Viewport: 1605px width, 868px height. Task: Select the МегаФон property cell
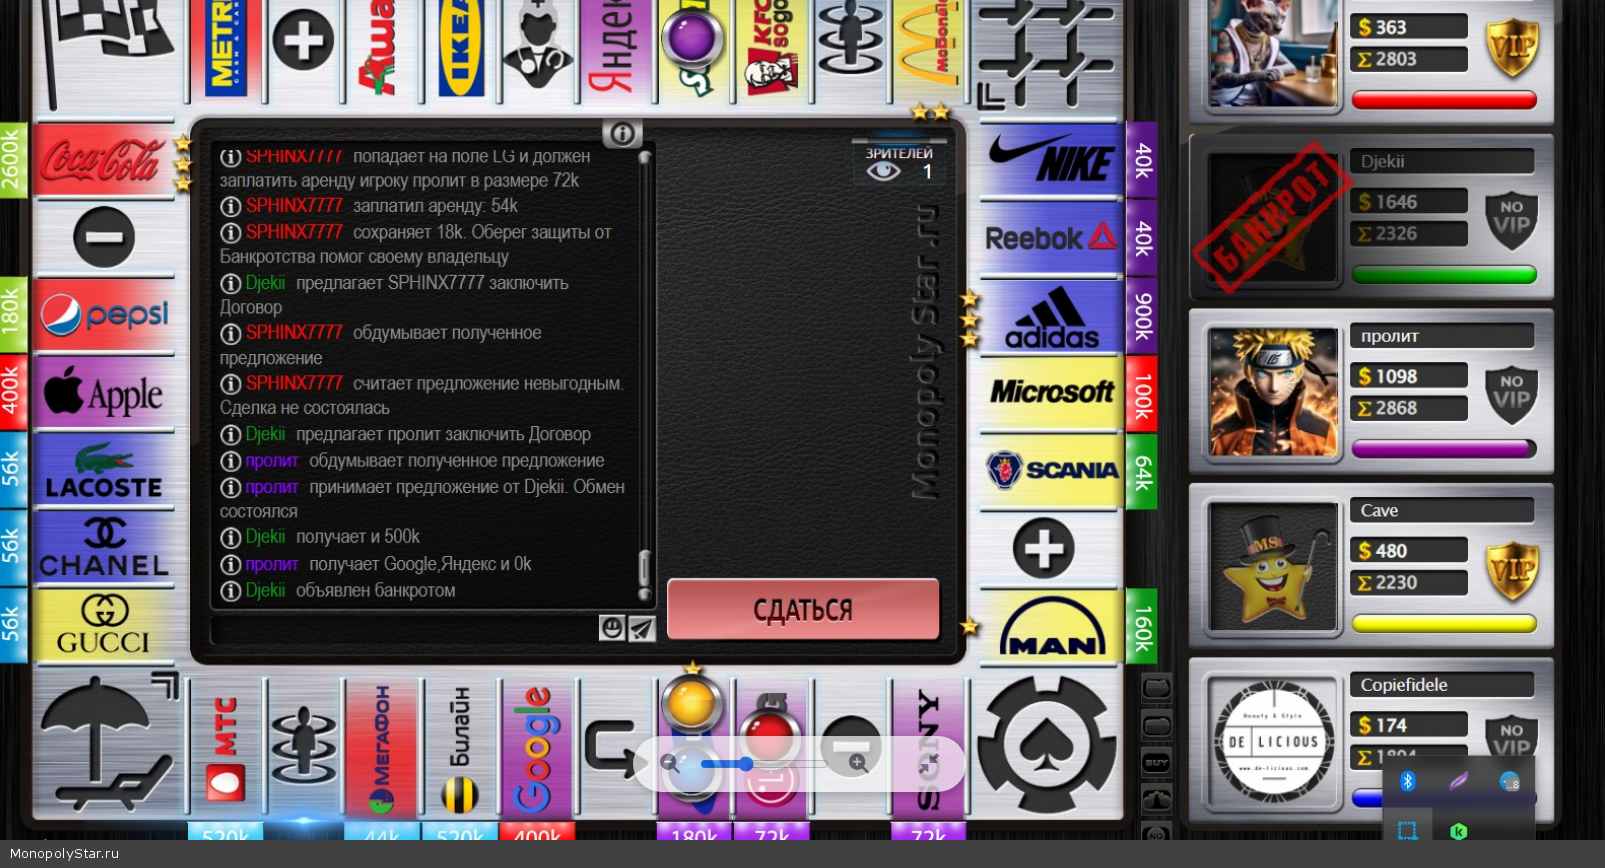click(x=381, y=748)
